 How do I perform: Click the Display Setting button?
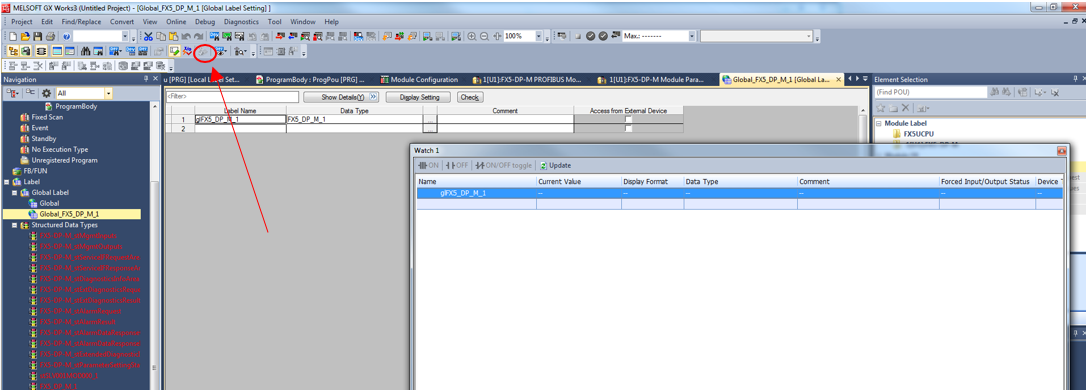tap(418, 97)
